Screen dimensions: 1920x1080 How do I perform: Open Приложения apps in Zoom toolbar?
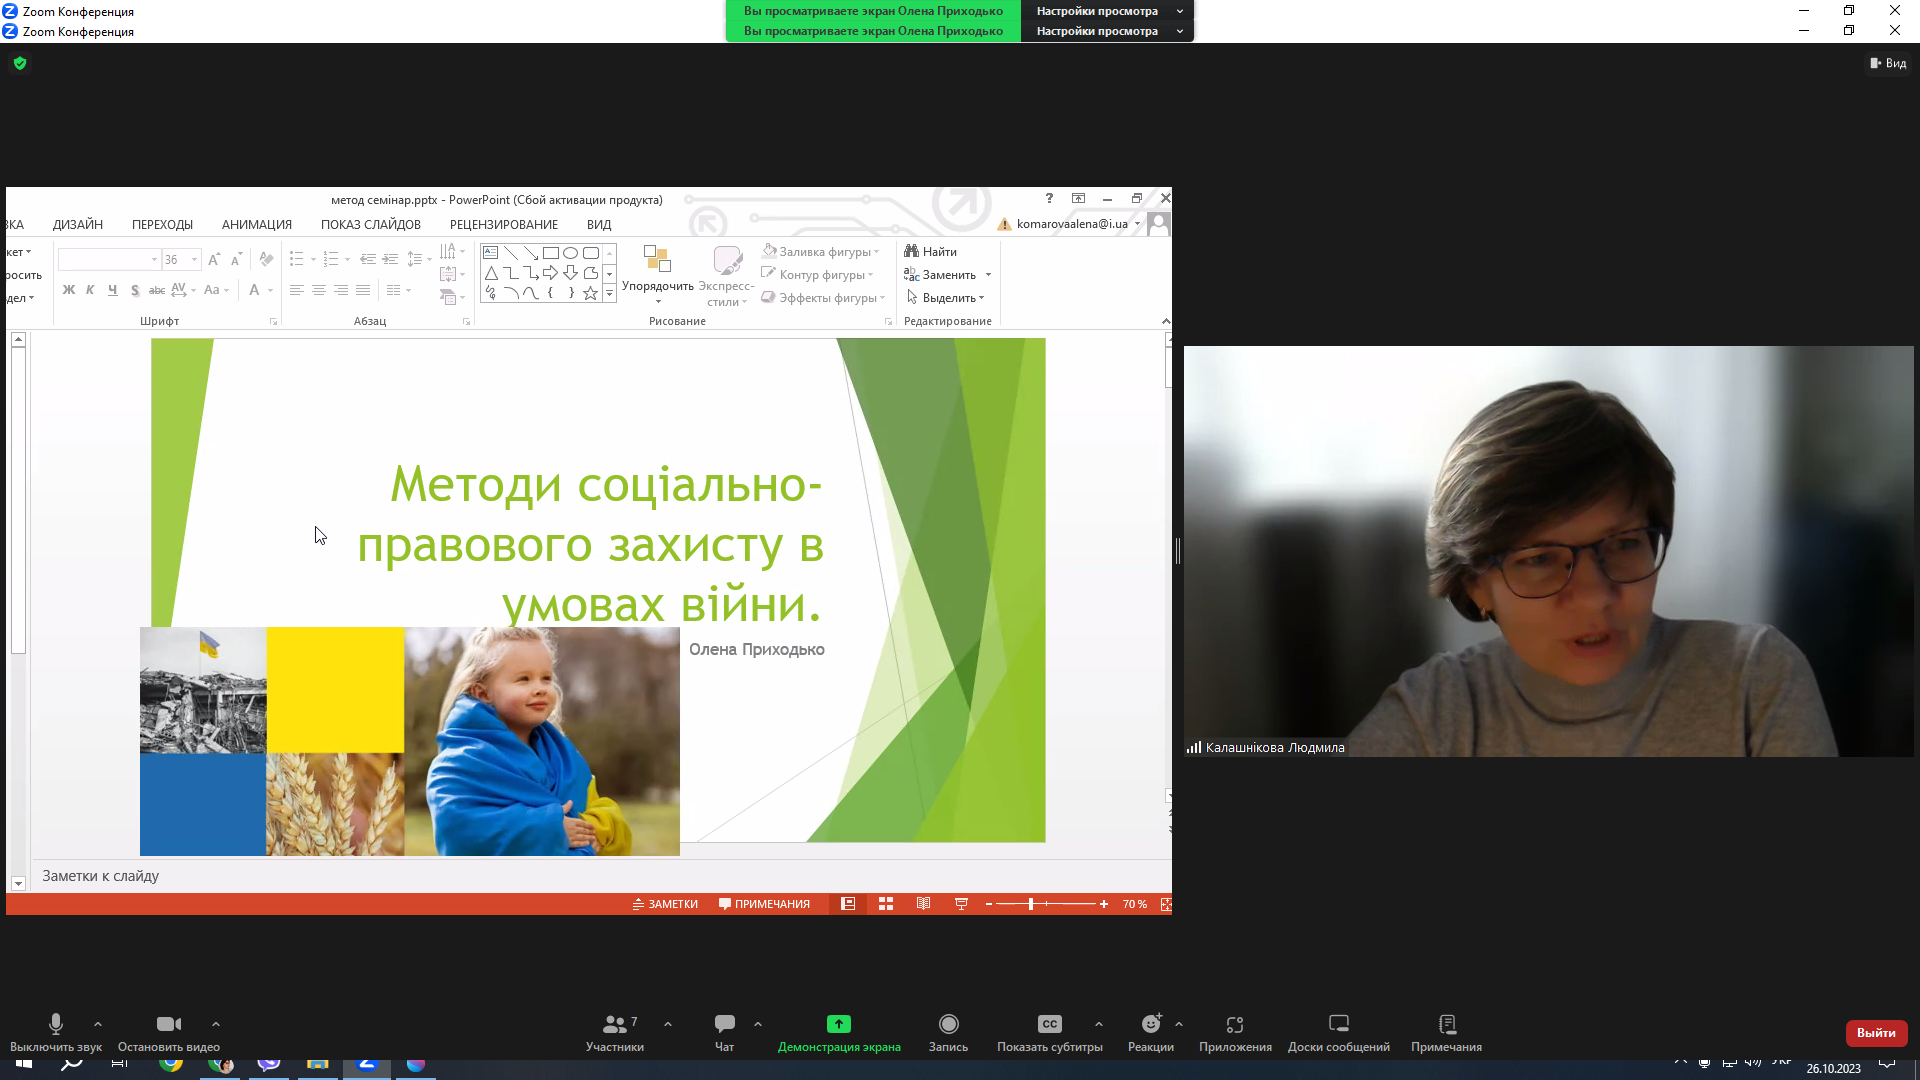pos(1235,1033)
